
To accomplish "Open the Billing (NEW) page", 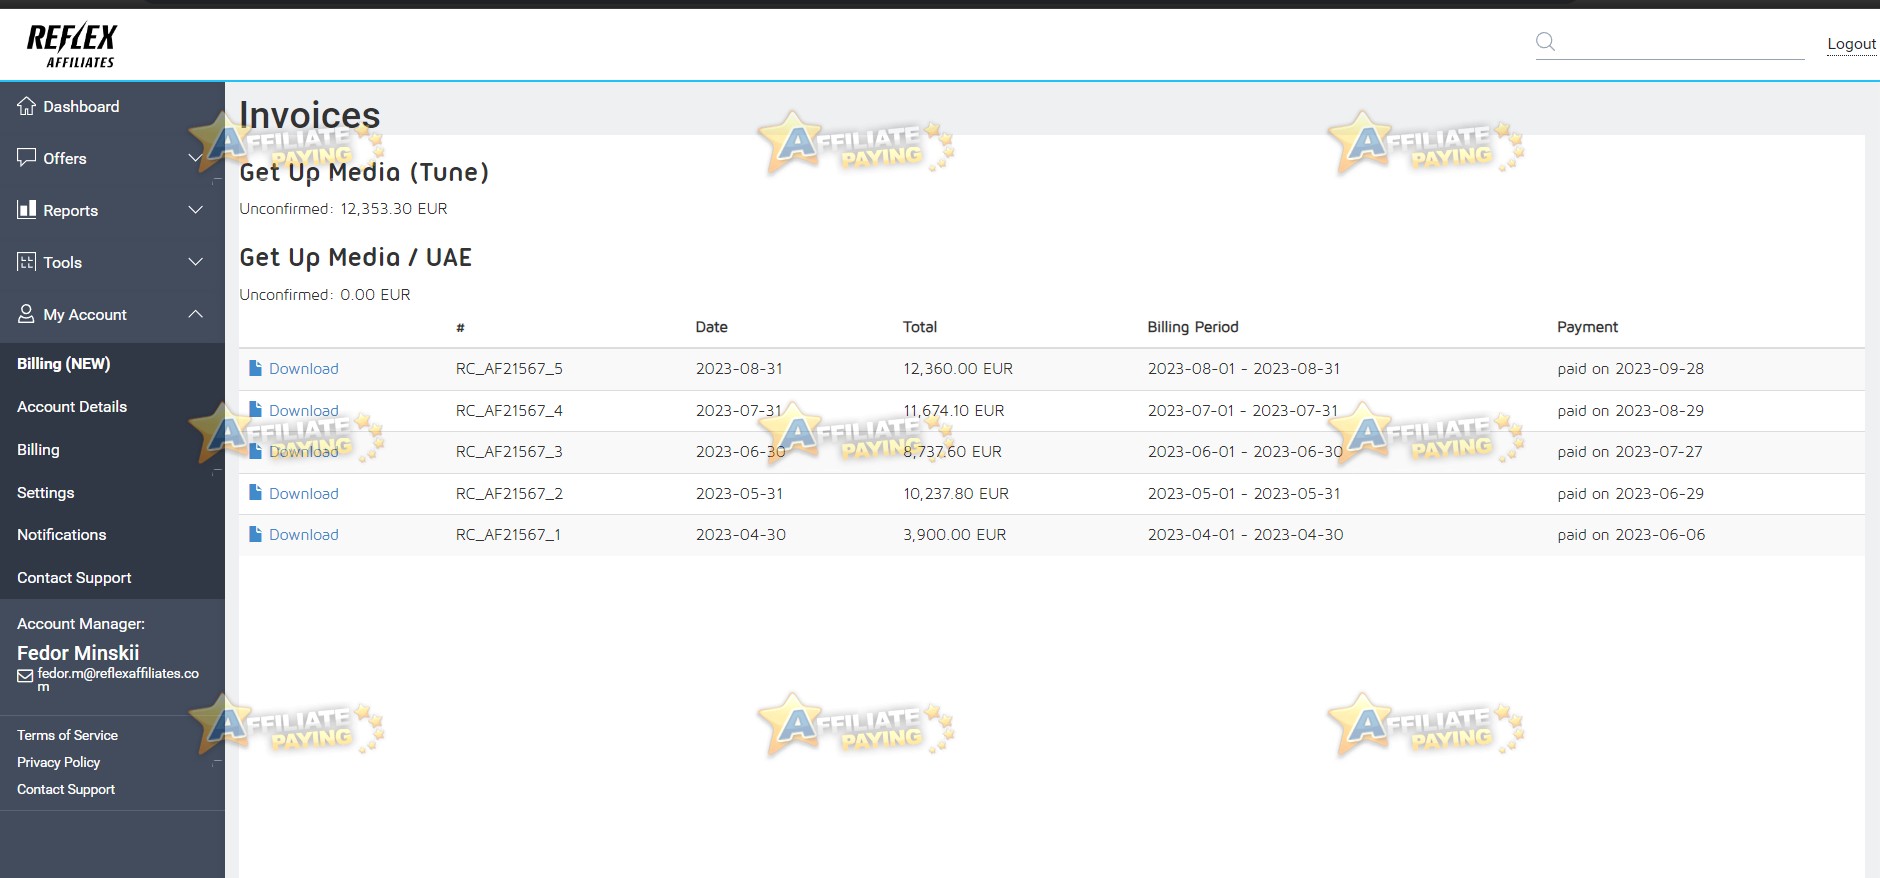I will coord(63,364).
